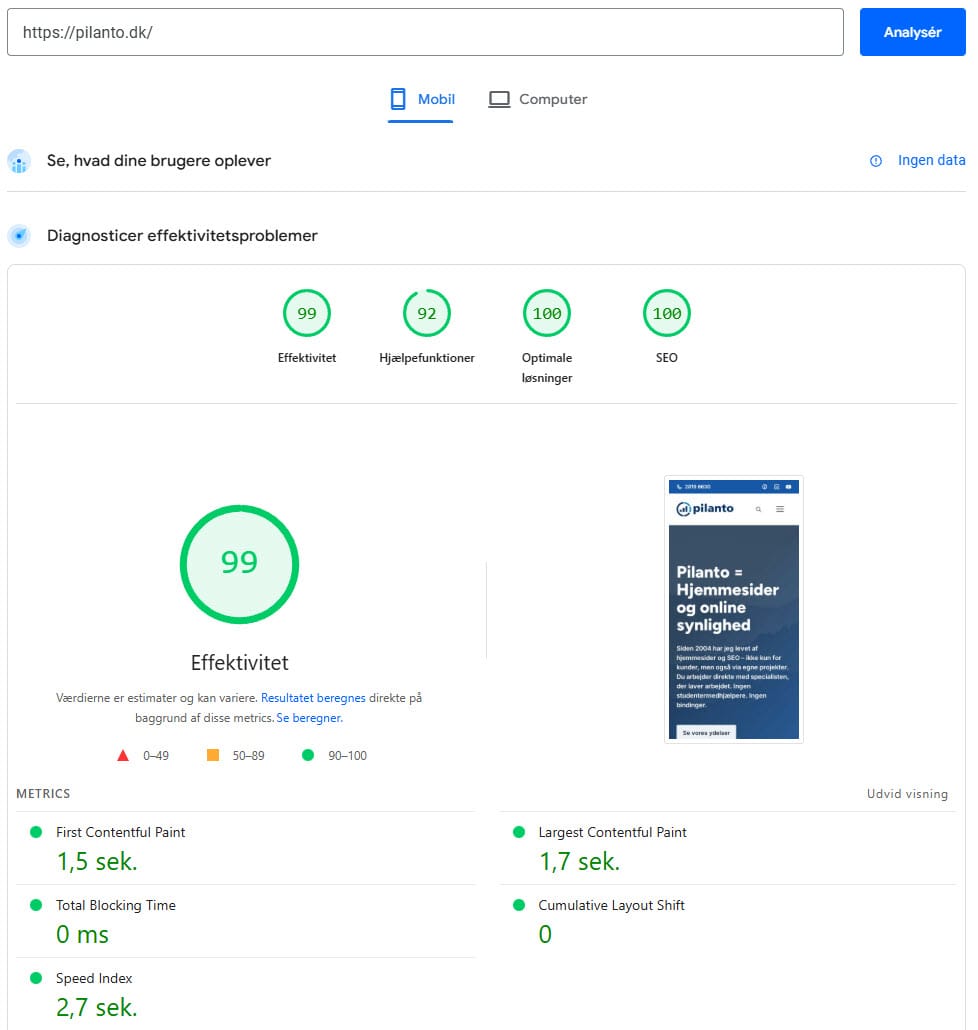Click the user experience icon near Se, hvad dine brugere oplever
The width and height of the screenshot is (978, 1030).
(19, 161)
